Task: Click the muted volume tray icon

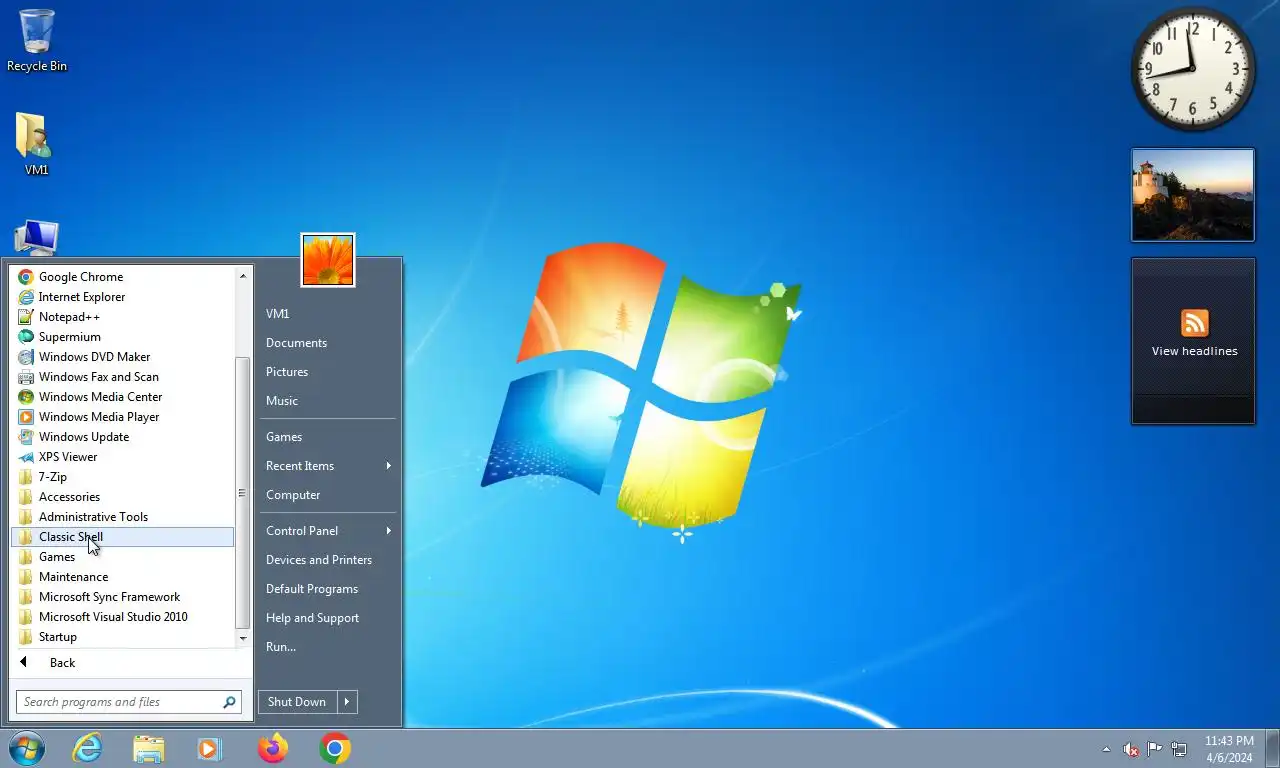Action: [1131, 749]
